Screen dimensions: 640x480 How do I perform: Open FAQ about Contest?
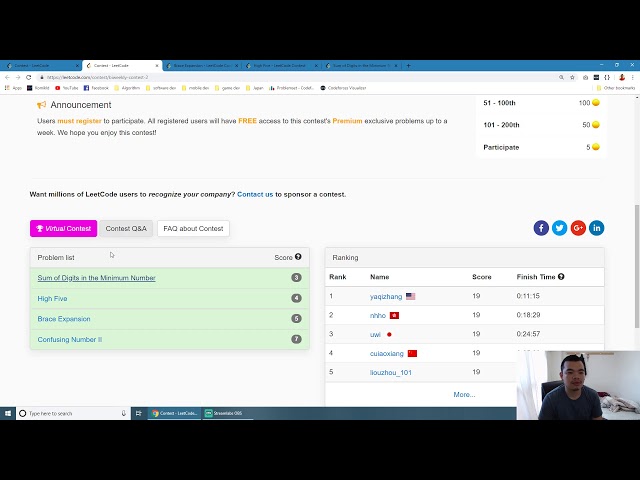click(x=193, y=229)
